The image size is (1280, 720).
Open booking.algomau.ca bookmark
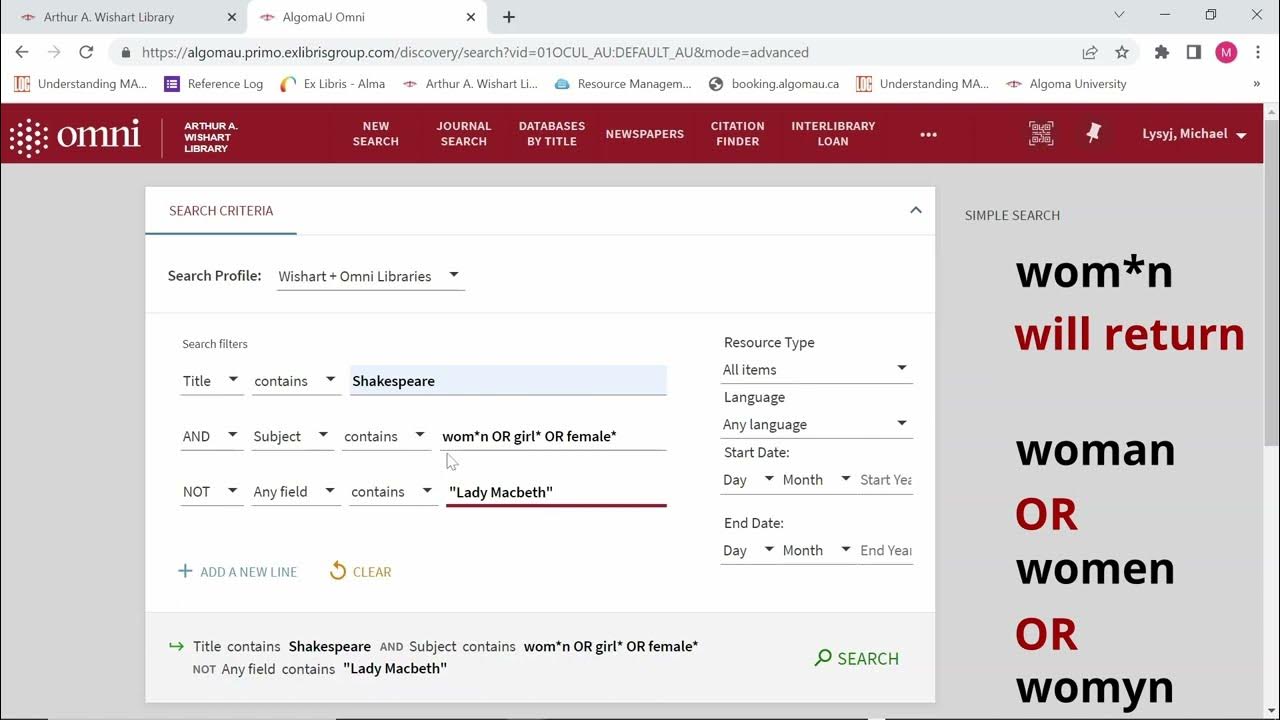774,84
